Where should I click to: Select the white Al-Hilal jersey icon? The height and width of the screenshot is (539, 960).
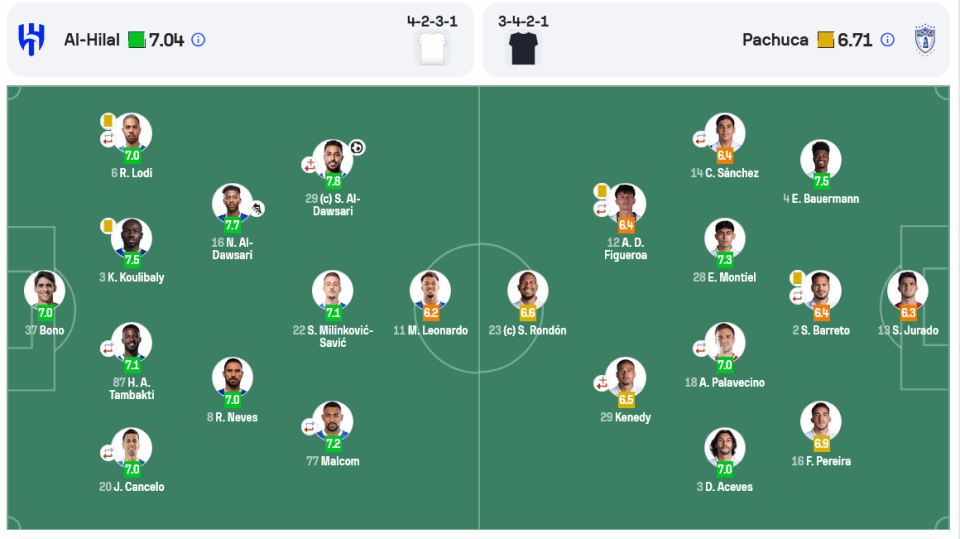click(x=432, y=47)
